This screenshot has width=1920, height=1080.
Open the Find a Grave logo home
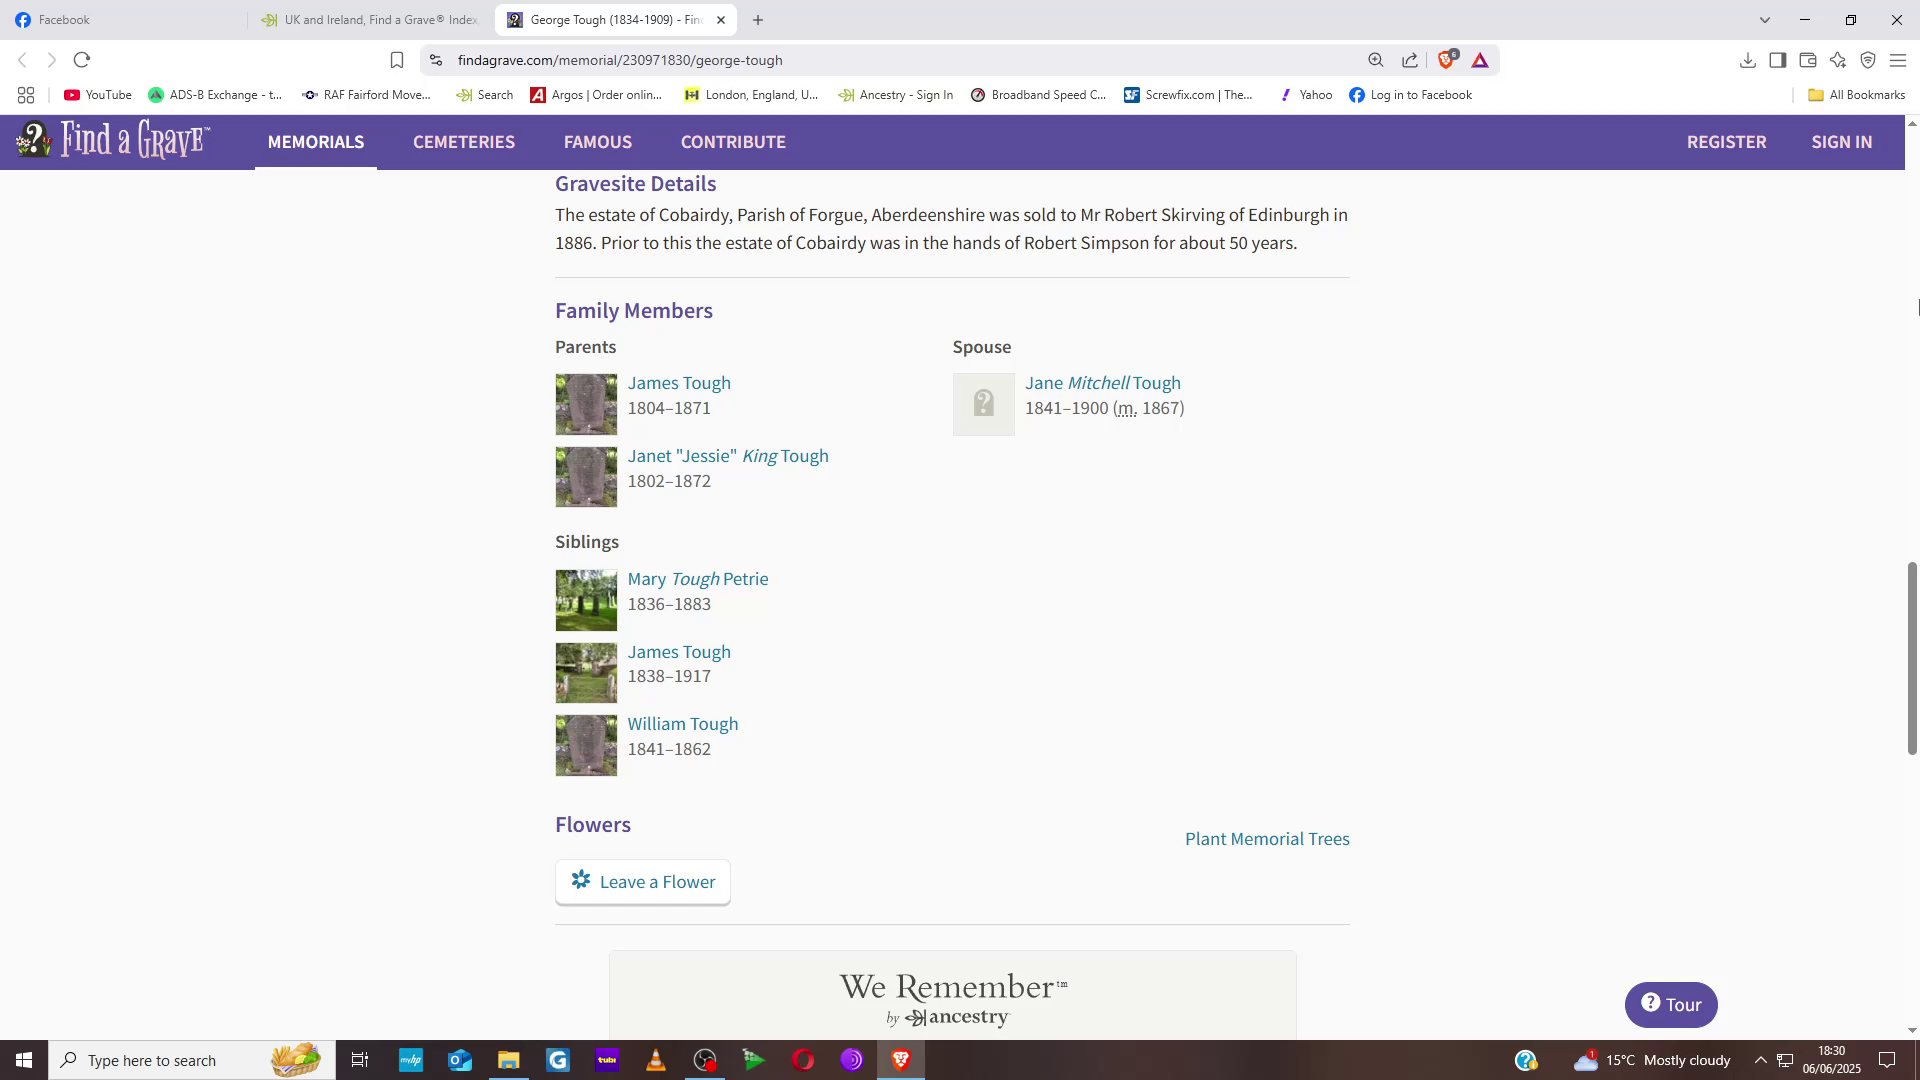coord(113,141)
